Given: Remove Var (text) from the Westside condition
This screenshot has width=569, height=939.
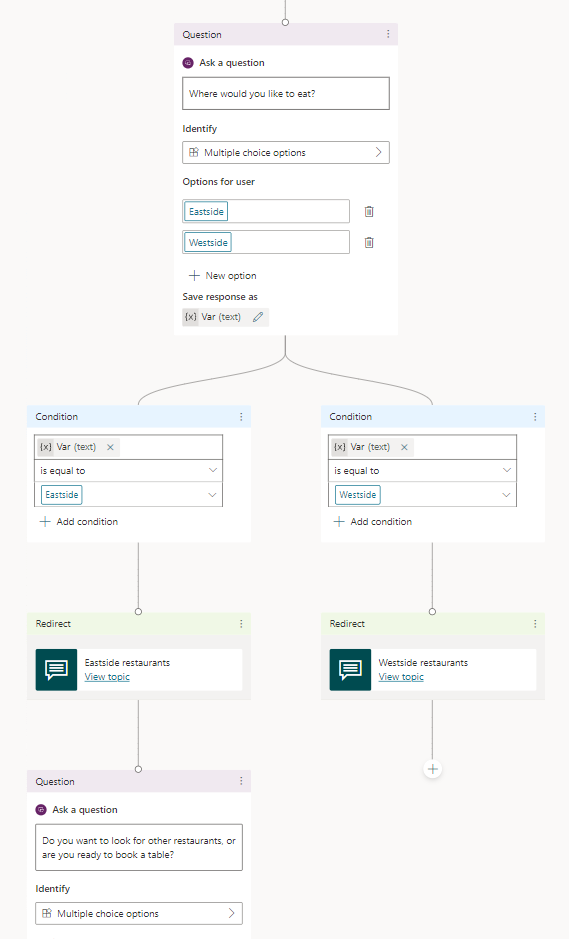Looking at the screenshot, I should [404, 447].
